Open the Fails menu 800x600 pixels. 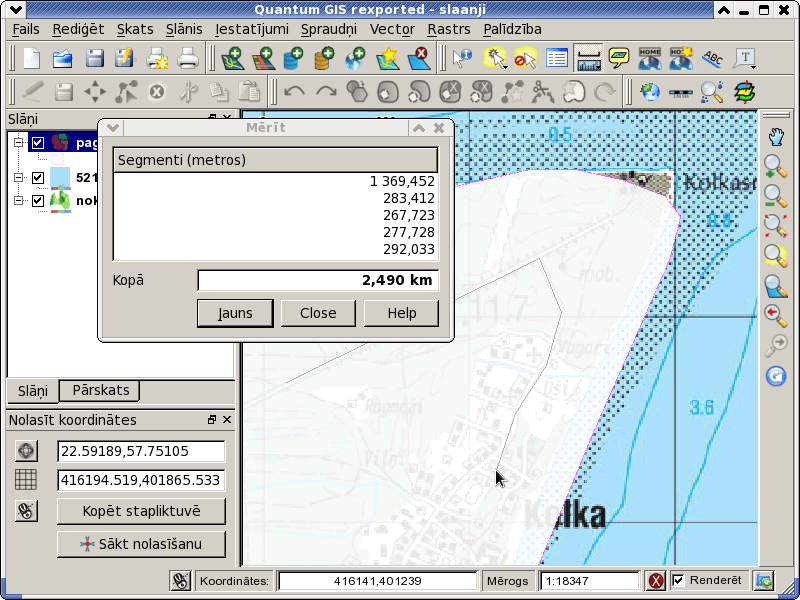[x=26, y=30]
